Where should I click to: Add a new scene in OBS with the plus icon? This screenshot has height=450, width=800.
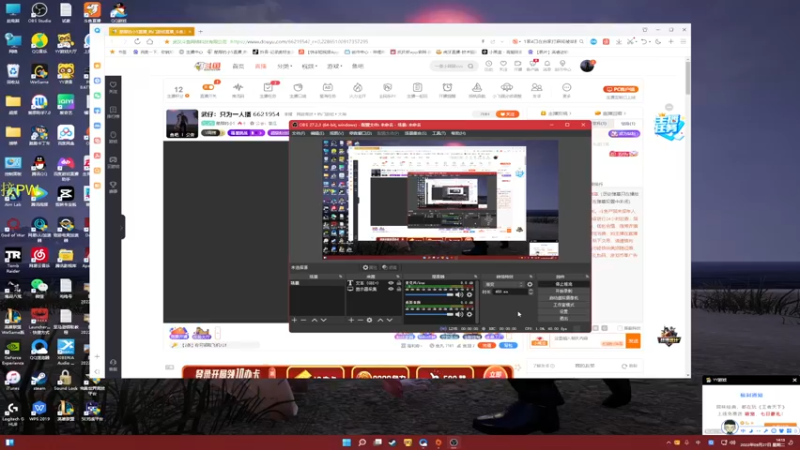click(x=294, y=320)
